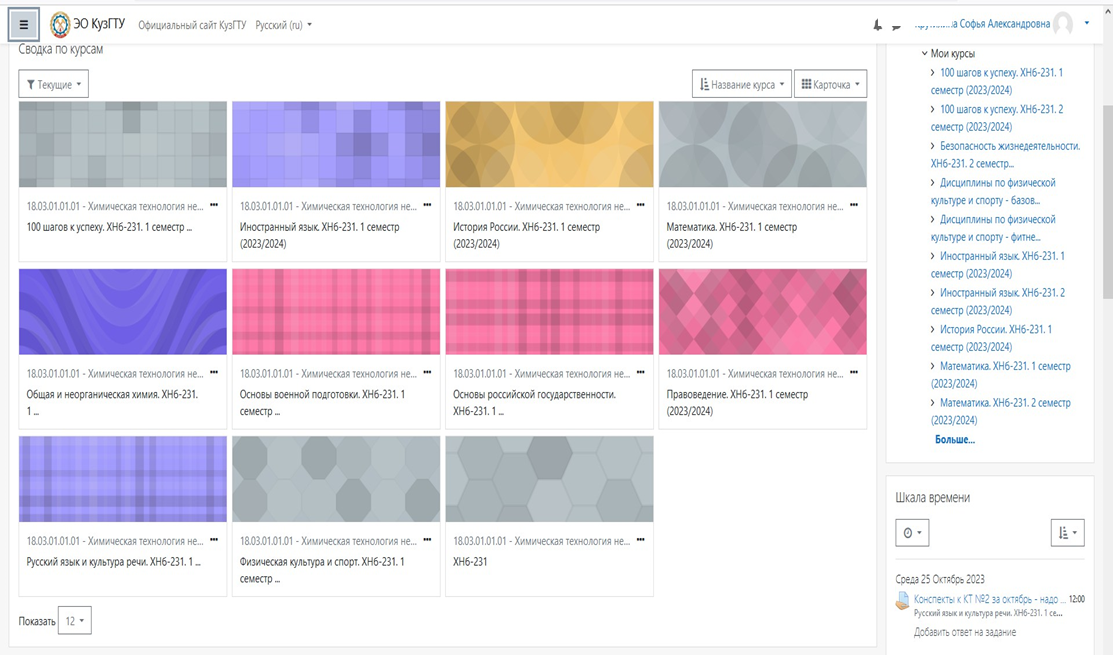Open Конспекты к КТ №2 за октябрь assignment
This screenshot has height=655, width=1113.
pos(989,599)
